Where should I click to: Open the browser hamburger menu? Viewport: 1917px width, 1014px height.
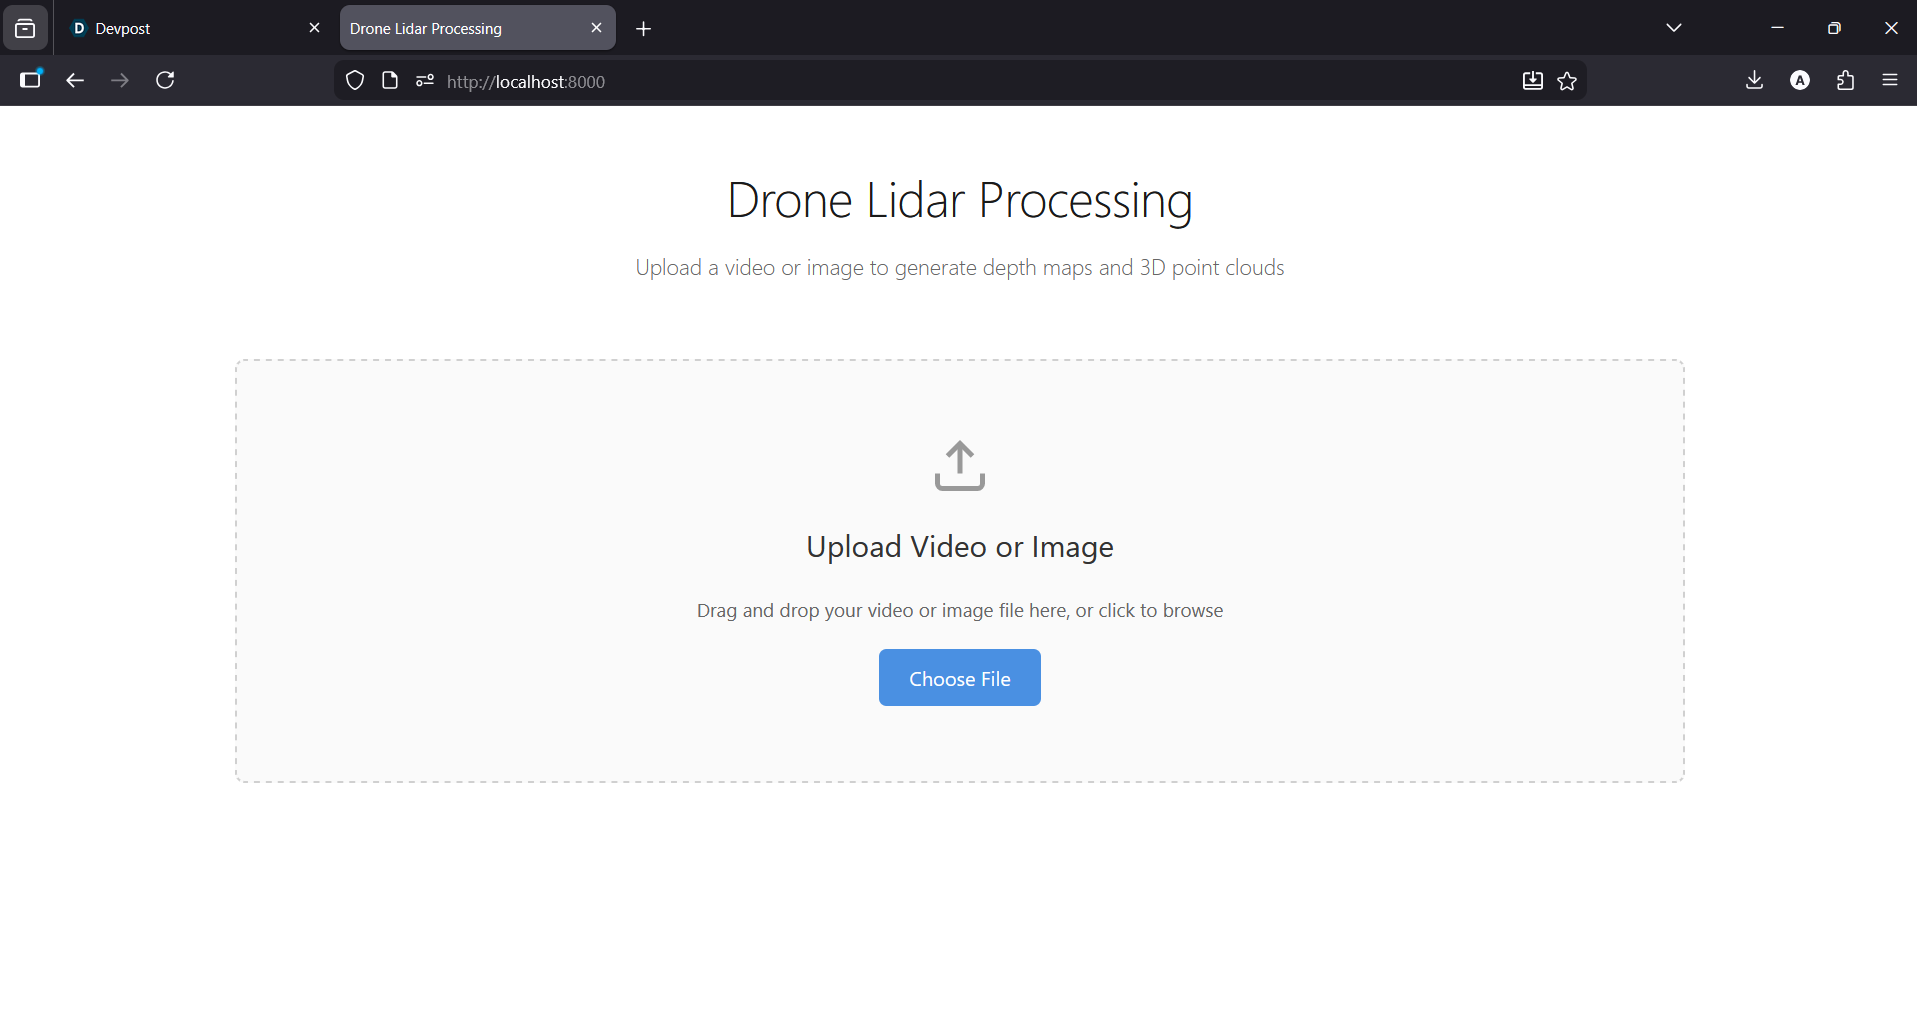click(1890, 80)
